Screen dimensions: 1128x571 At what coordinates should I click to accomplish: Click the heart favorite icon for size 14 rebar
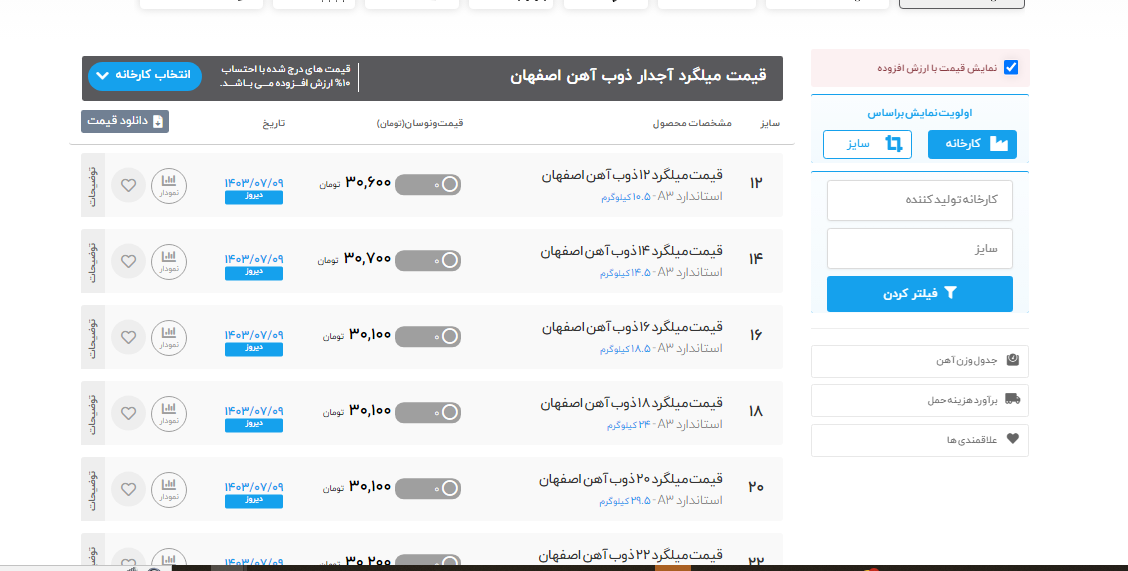click(128, 261)
